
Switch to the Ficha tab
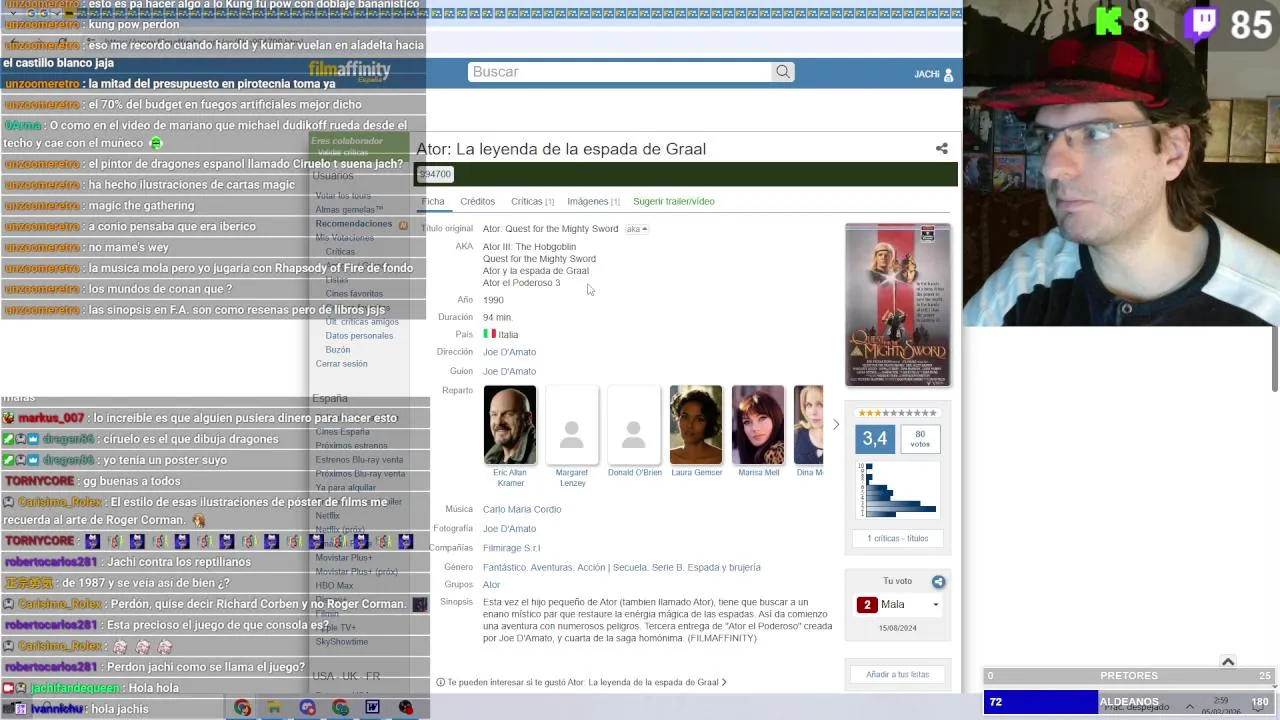[x=432, y=202]
